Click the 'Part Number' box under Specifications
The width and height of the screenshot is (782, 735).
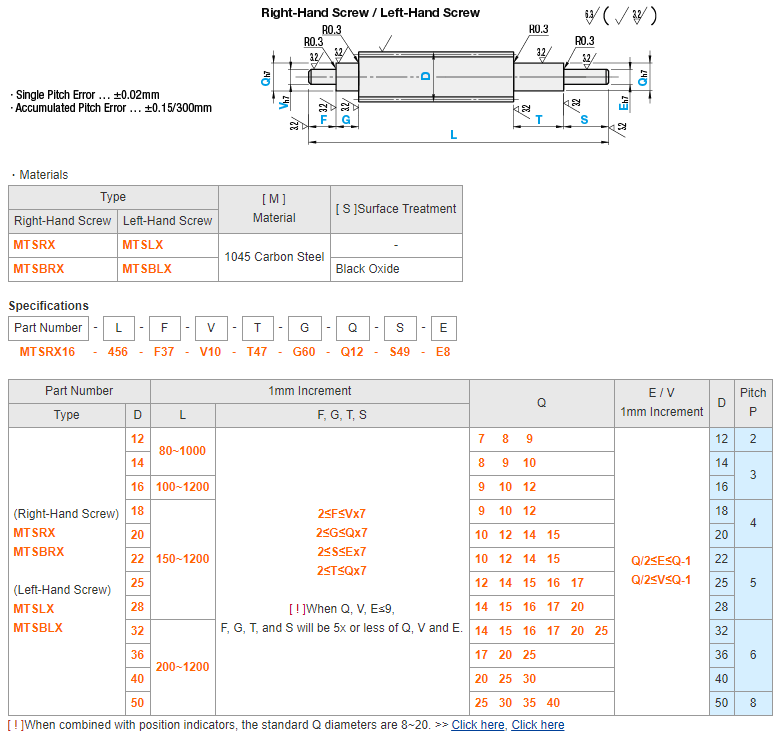pos(48,327)
